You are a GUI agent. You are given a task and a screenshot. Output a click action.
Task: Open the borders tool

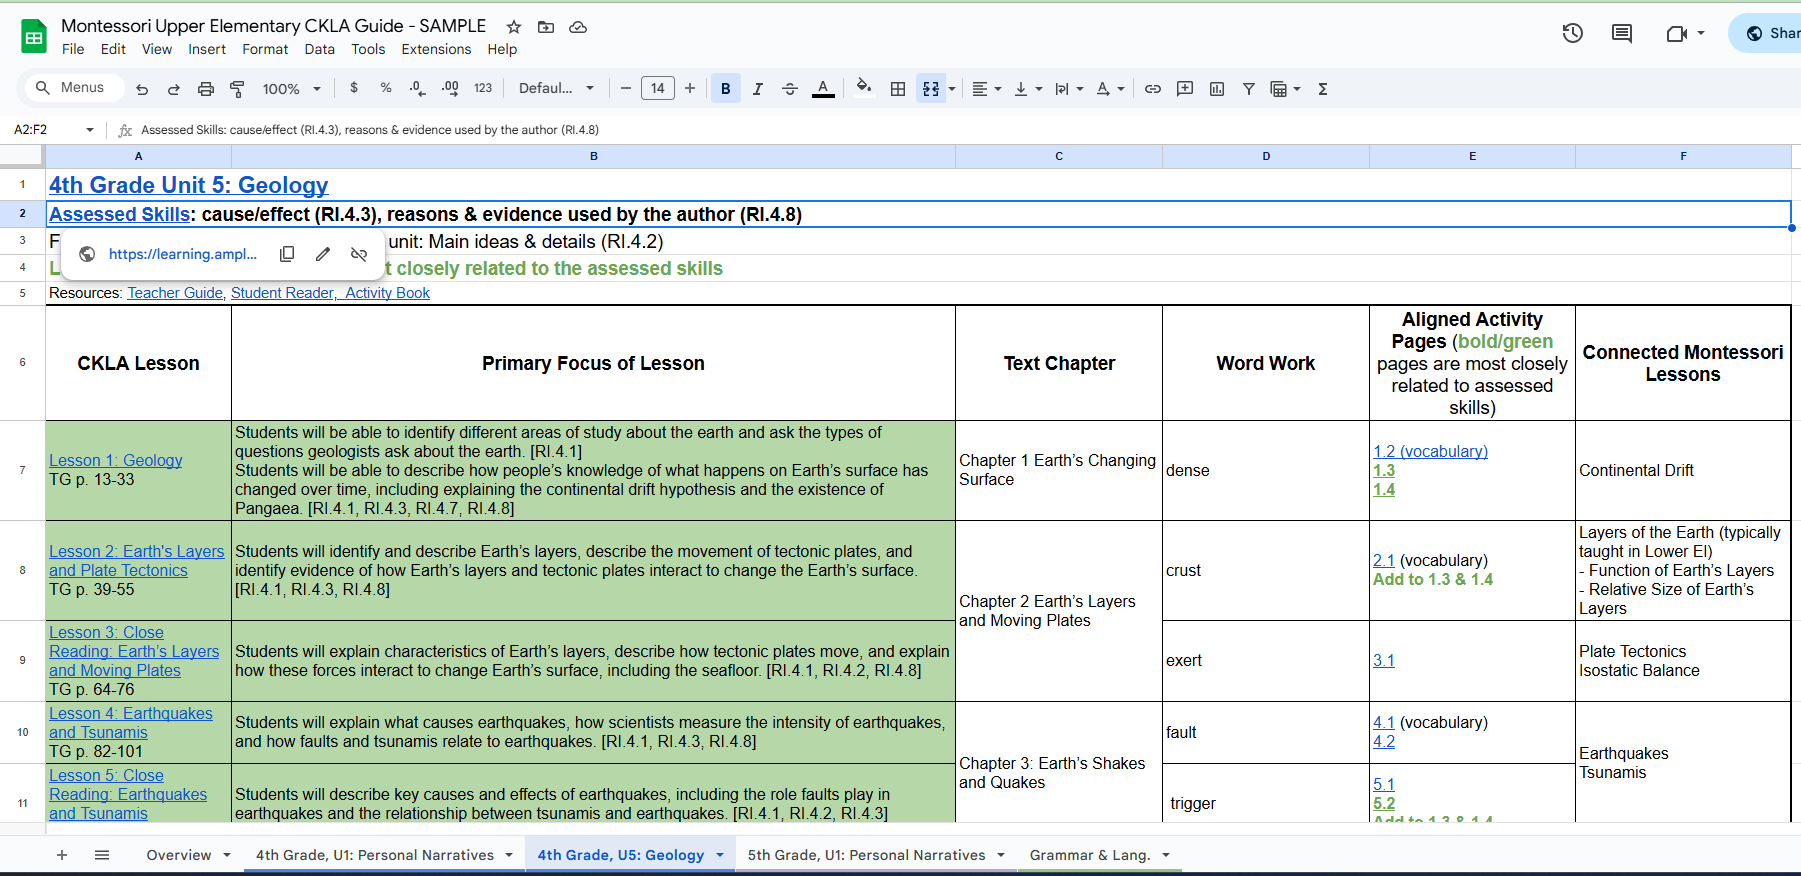(898, 89)
